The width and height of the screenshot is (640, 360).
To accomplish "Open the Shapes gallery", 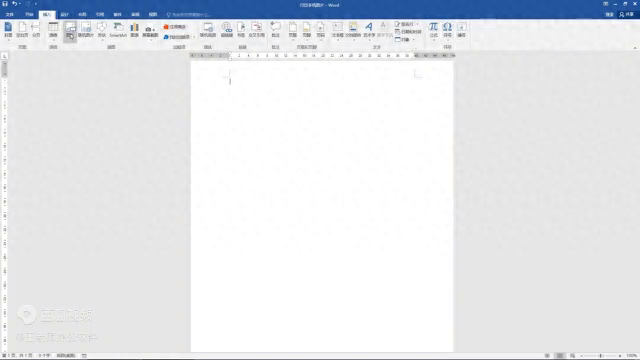I will [x=102, y=30].
